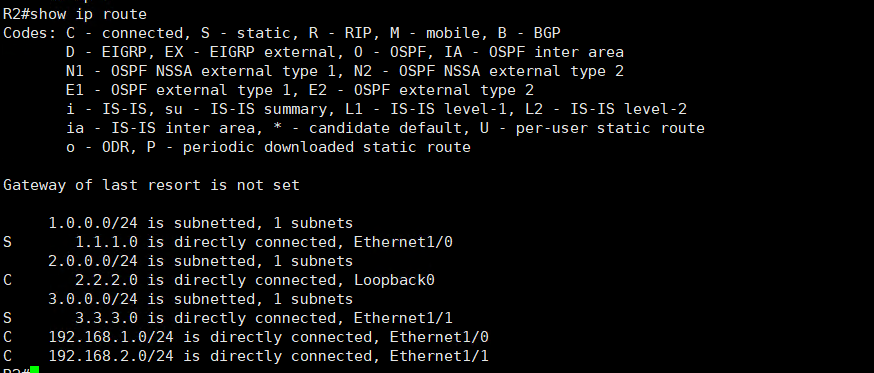Click the 'D - EIGRP' legend line
This screenshot has height=373, width=874.
[344, 52]
